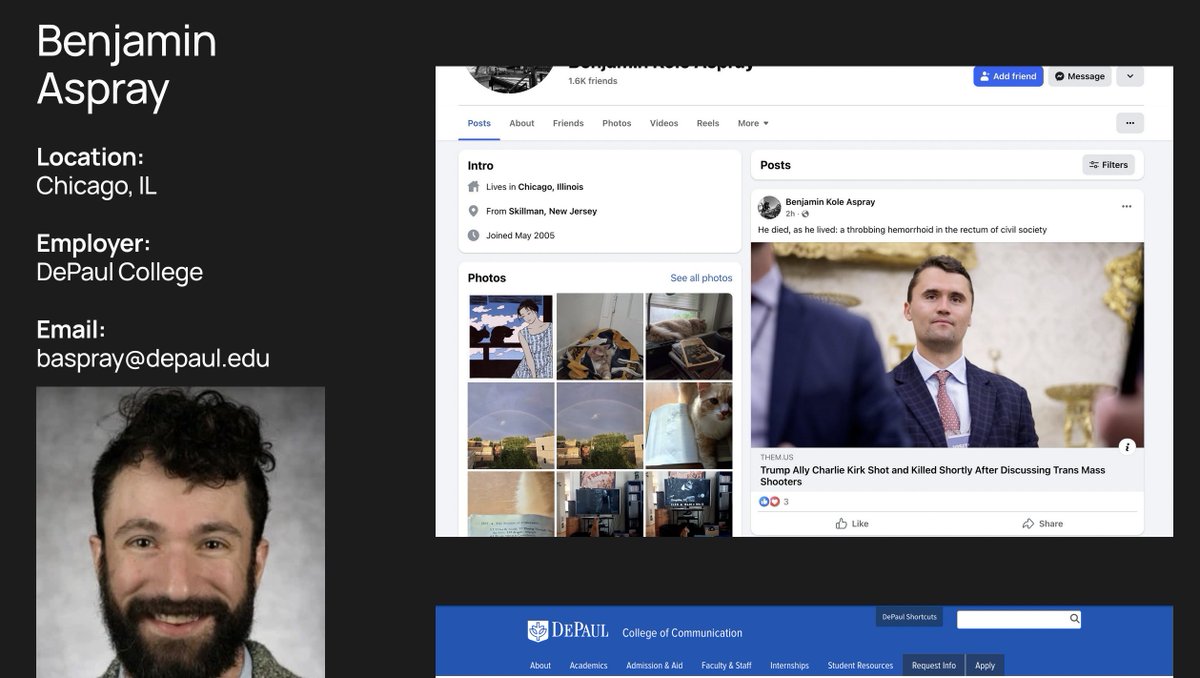Expand the chevron dropdown beside Message

point(1130,76)
